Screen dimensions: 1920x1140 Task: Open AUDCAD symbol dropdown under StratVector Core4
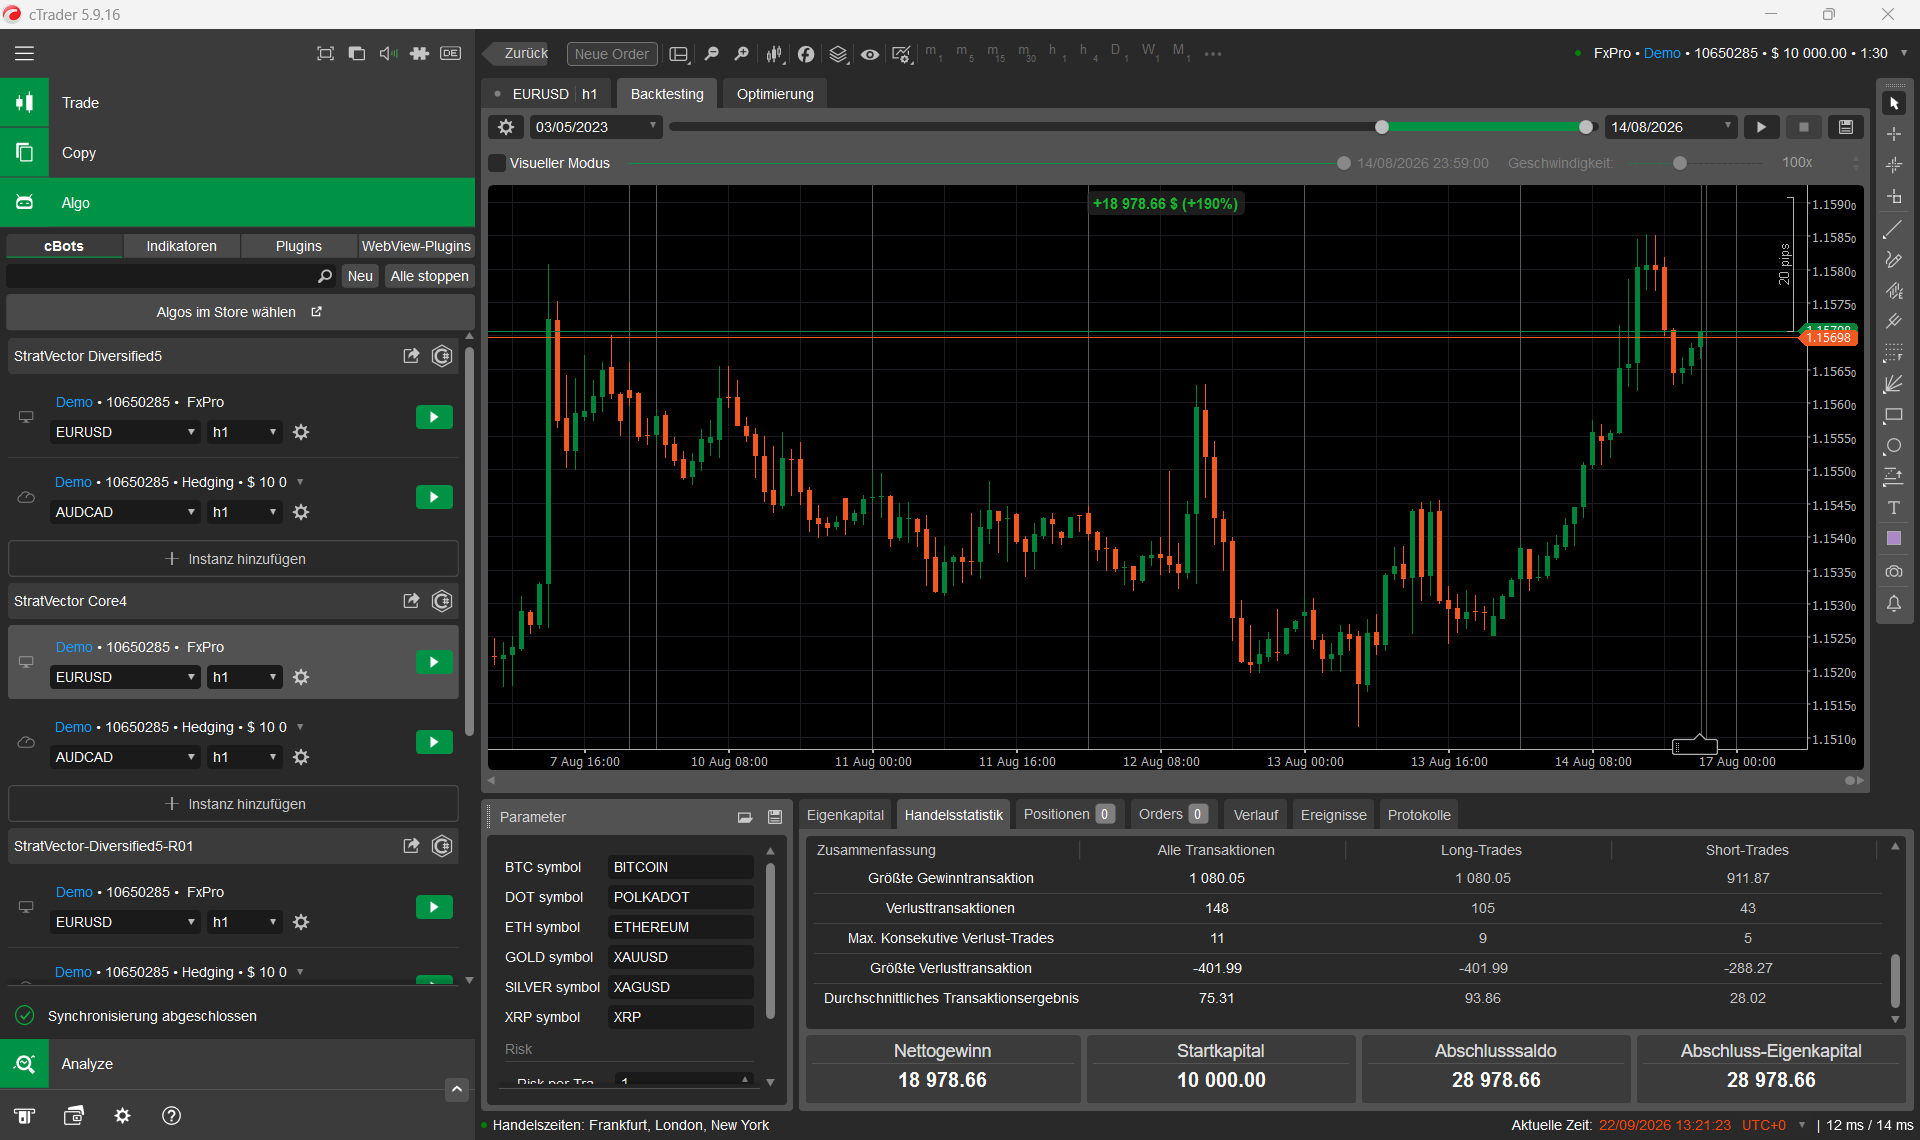click(125, 757)
